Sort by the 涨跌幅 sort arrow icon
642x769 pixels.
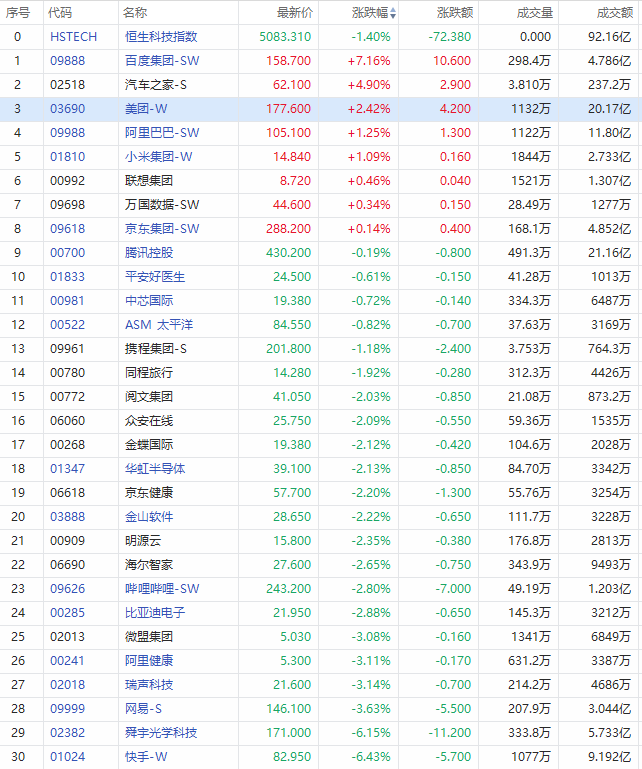(x=393, y=13)
